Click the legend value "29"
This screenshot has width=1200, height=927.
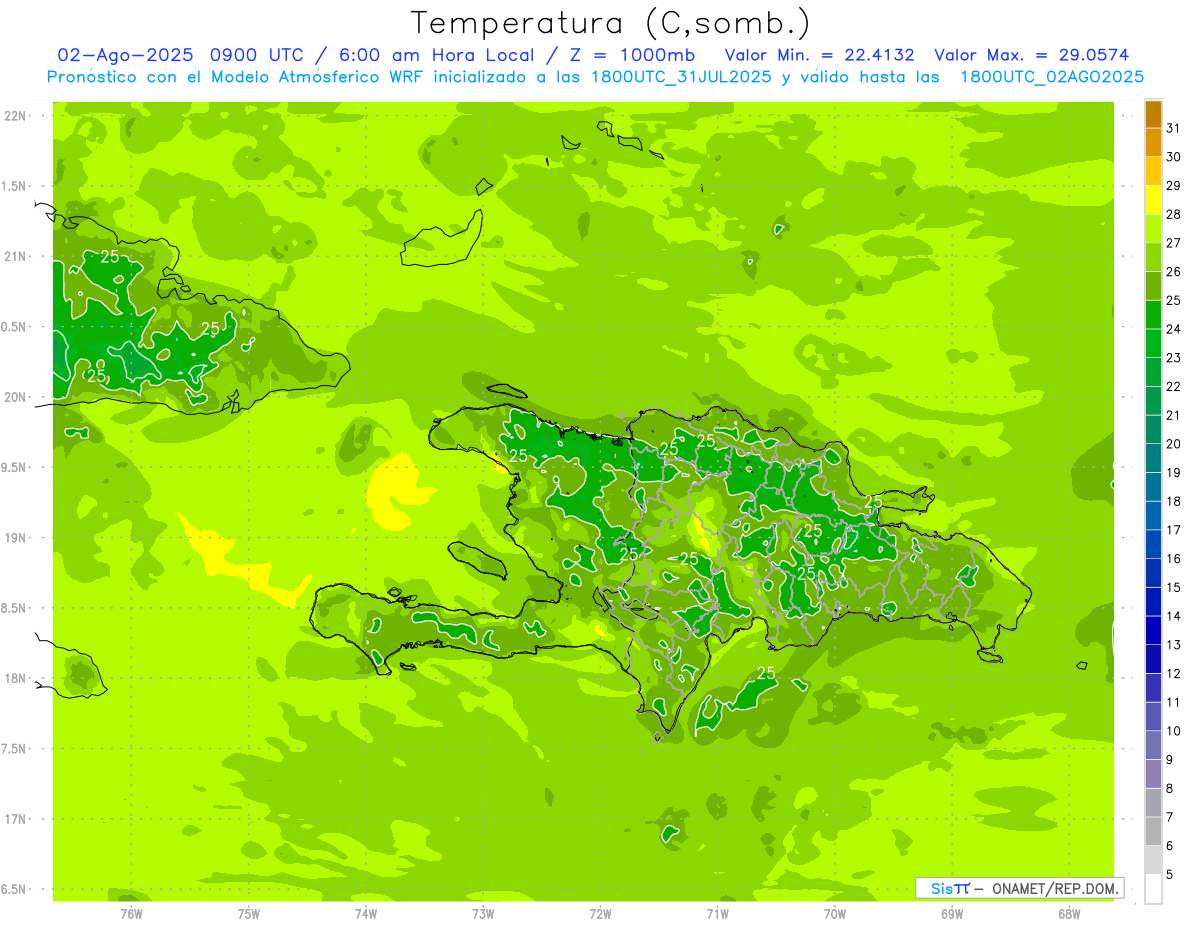tap(1173, 185)
